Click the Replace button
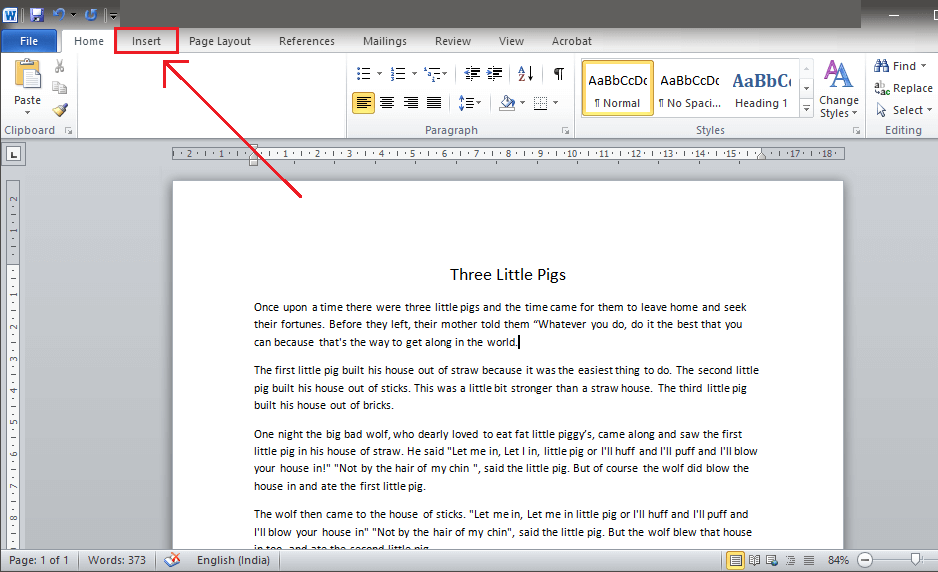The height and width of the screenshot is (572, 938). click(x=903, y=88)
